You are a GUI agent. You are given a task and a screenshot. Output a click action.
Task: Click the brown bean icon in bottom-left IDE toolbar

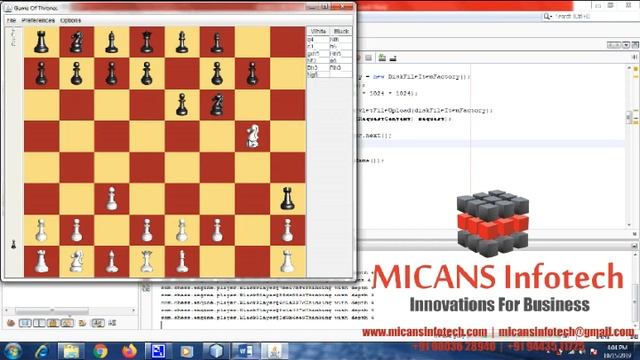coord(11,323)
